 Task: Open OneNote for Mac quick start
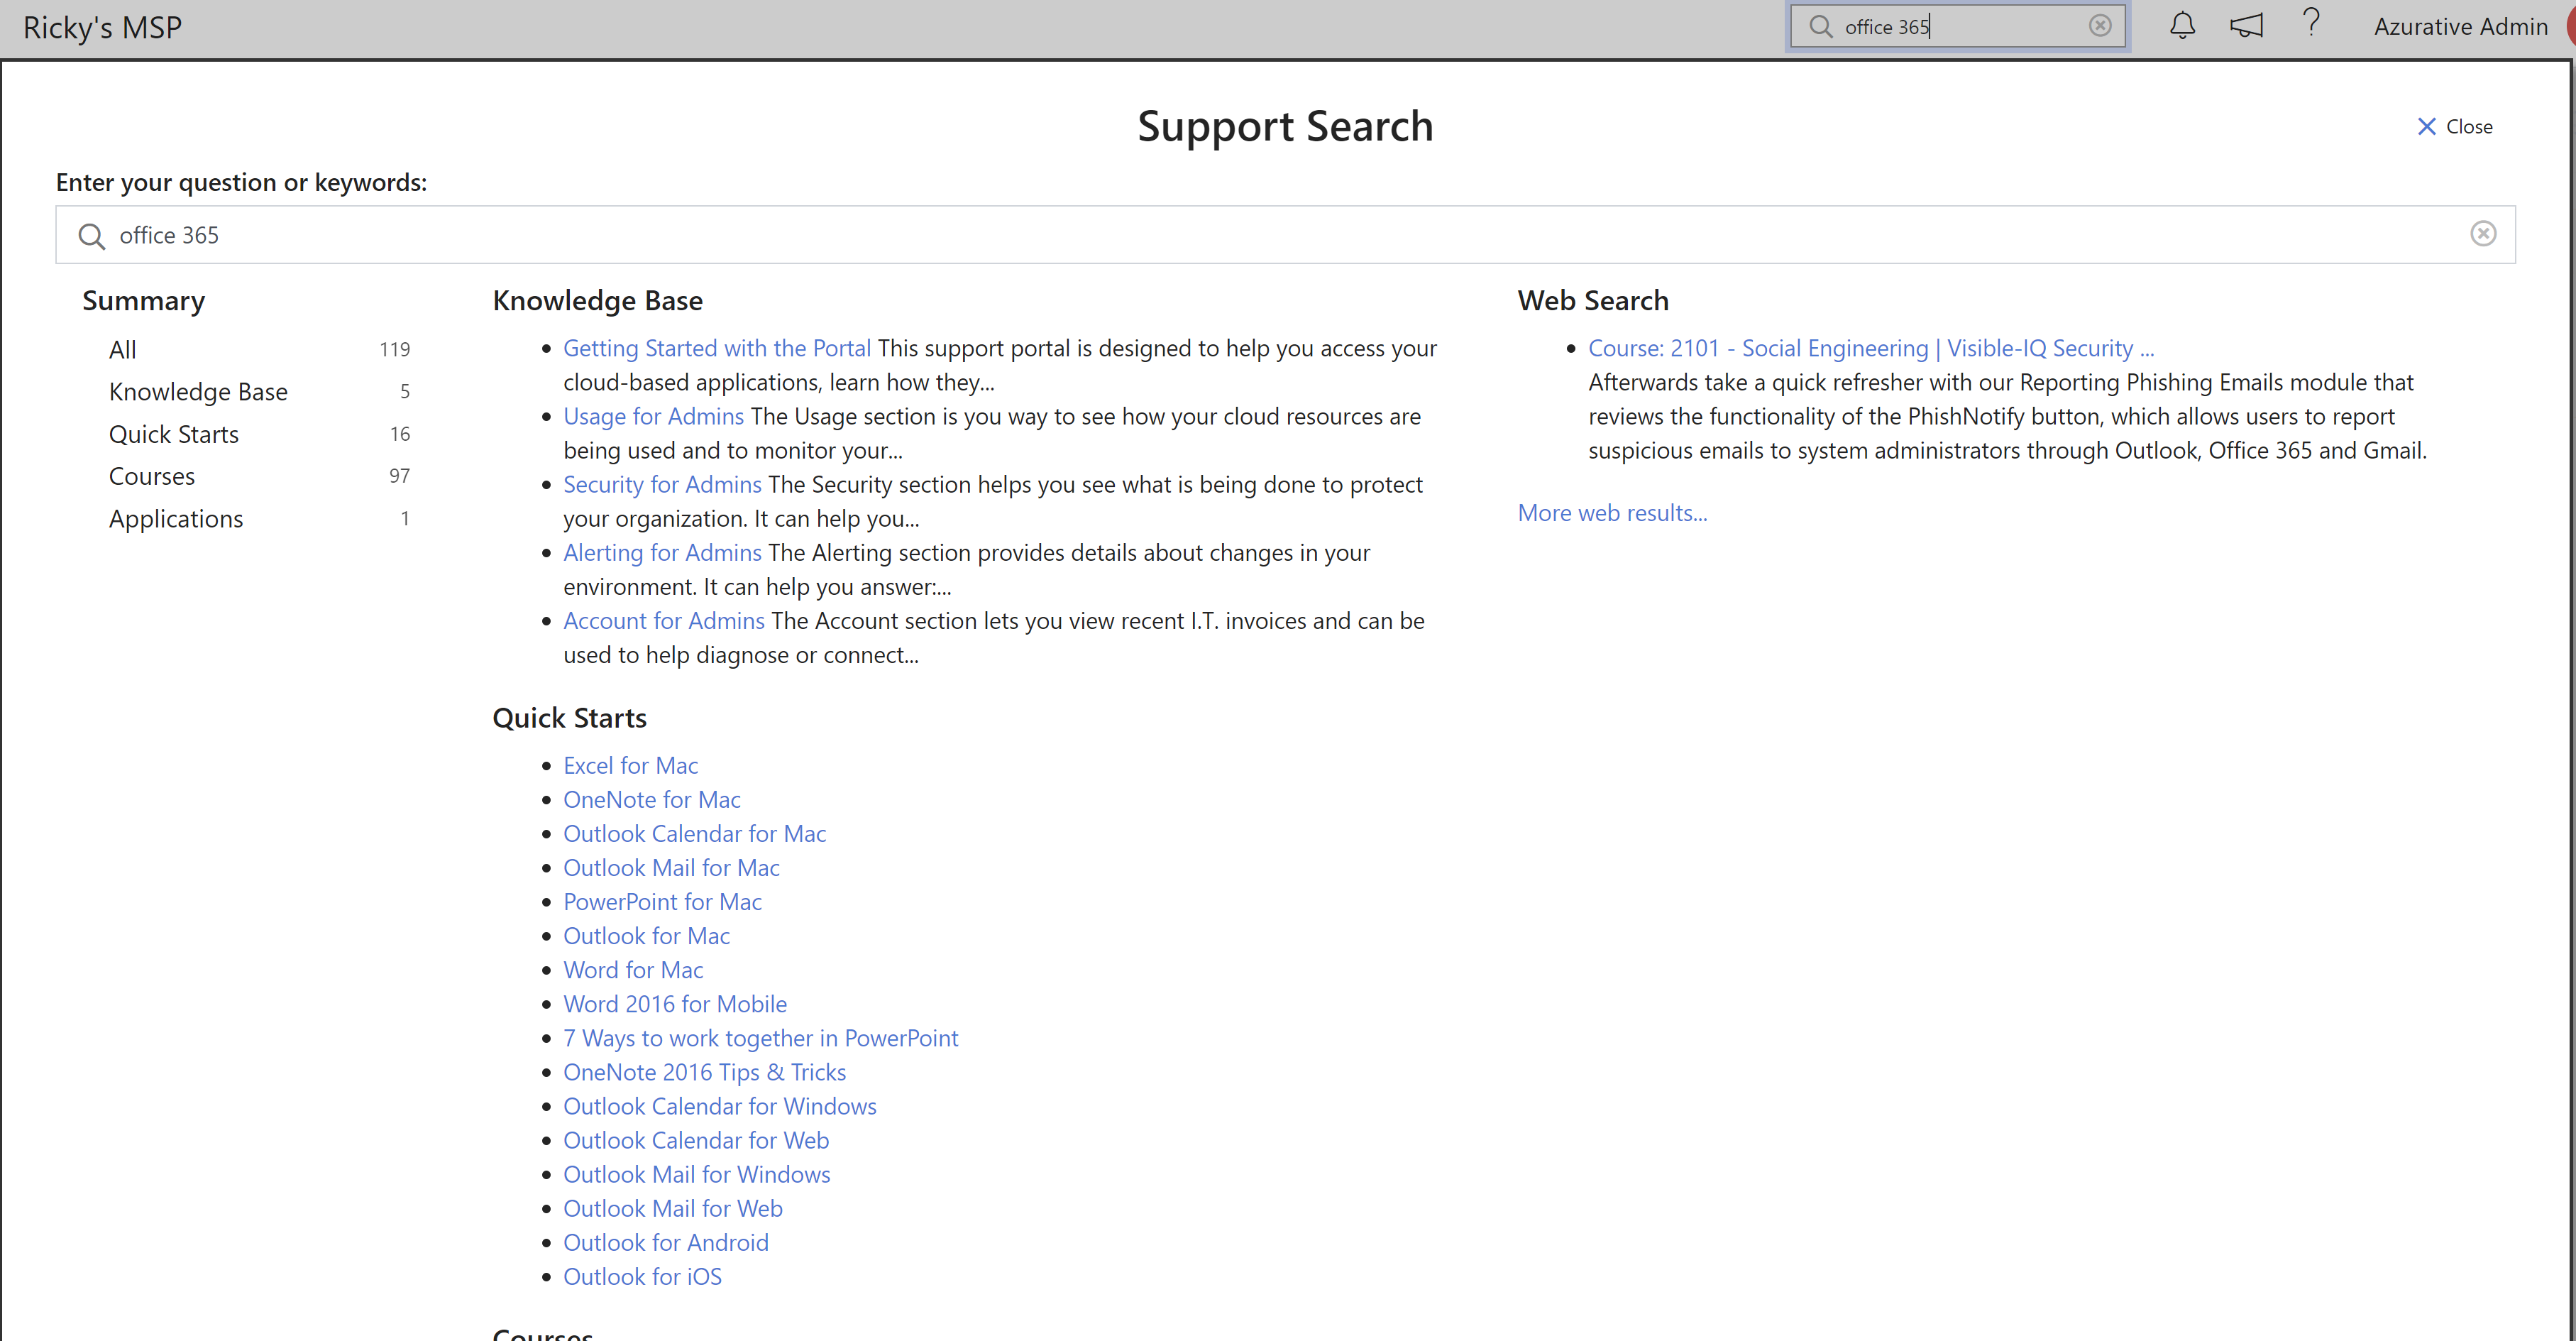pos(651,799)
